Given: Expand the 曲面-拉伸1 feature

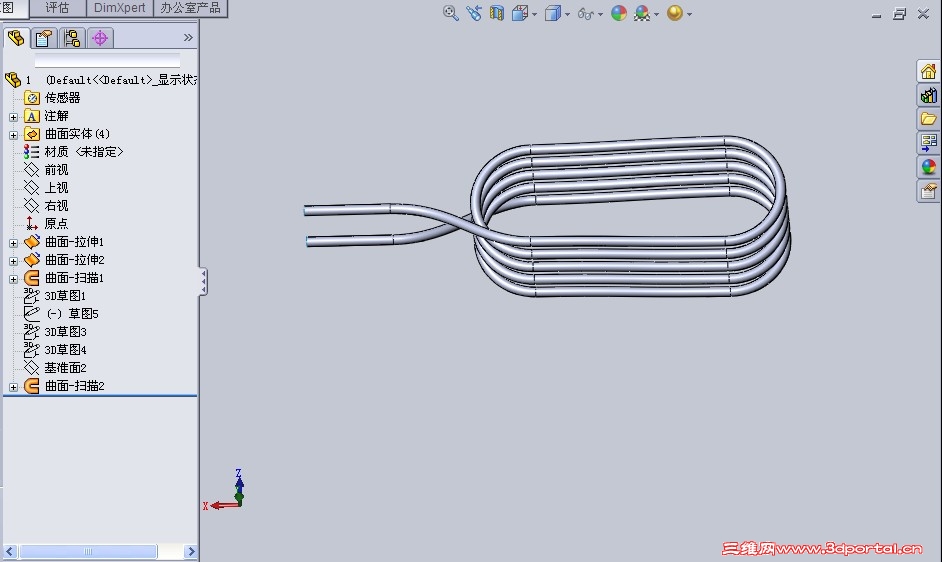Looking at the screenshot, I should [13, 243].
